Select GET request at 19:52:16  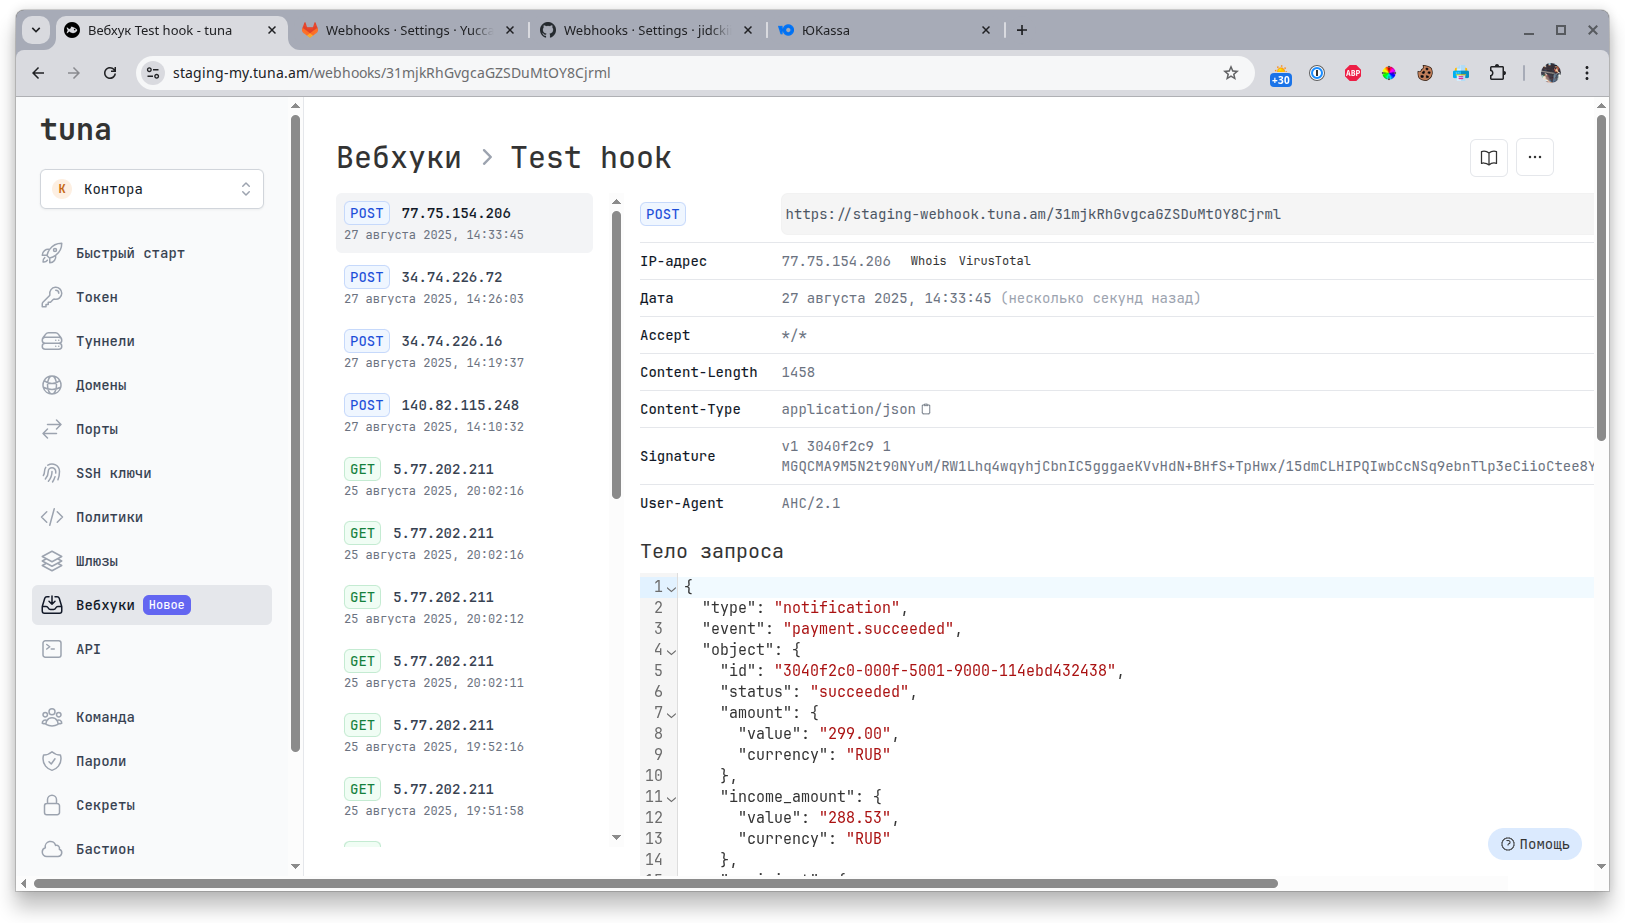(x=464, y=735)
